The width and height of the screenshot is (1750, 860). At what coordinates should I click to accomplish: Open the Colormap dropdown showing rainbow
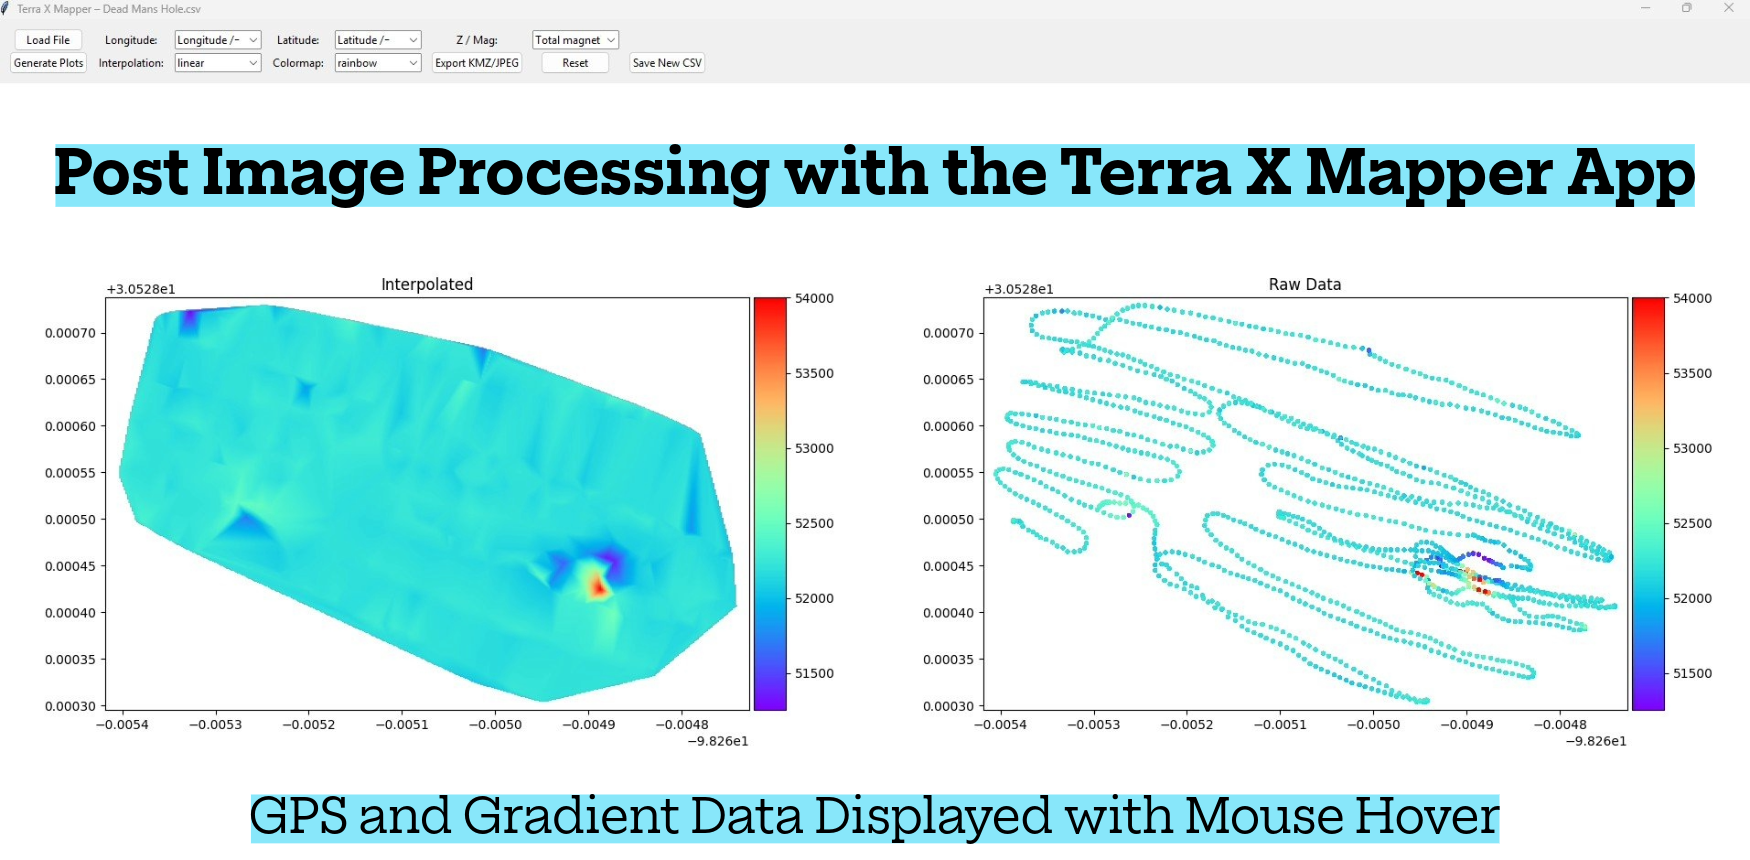(377, 63)
